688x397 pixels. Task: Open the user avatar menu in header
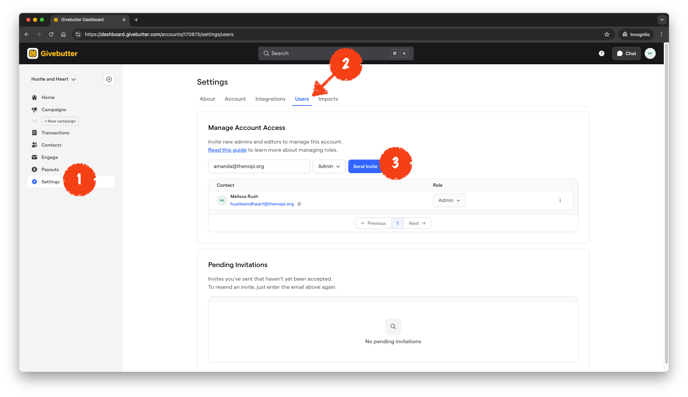tap(650, 54)
